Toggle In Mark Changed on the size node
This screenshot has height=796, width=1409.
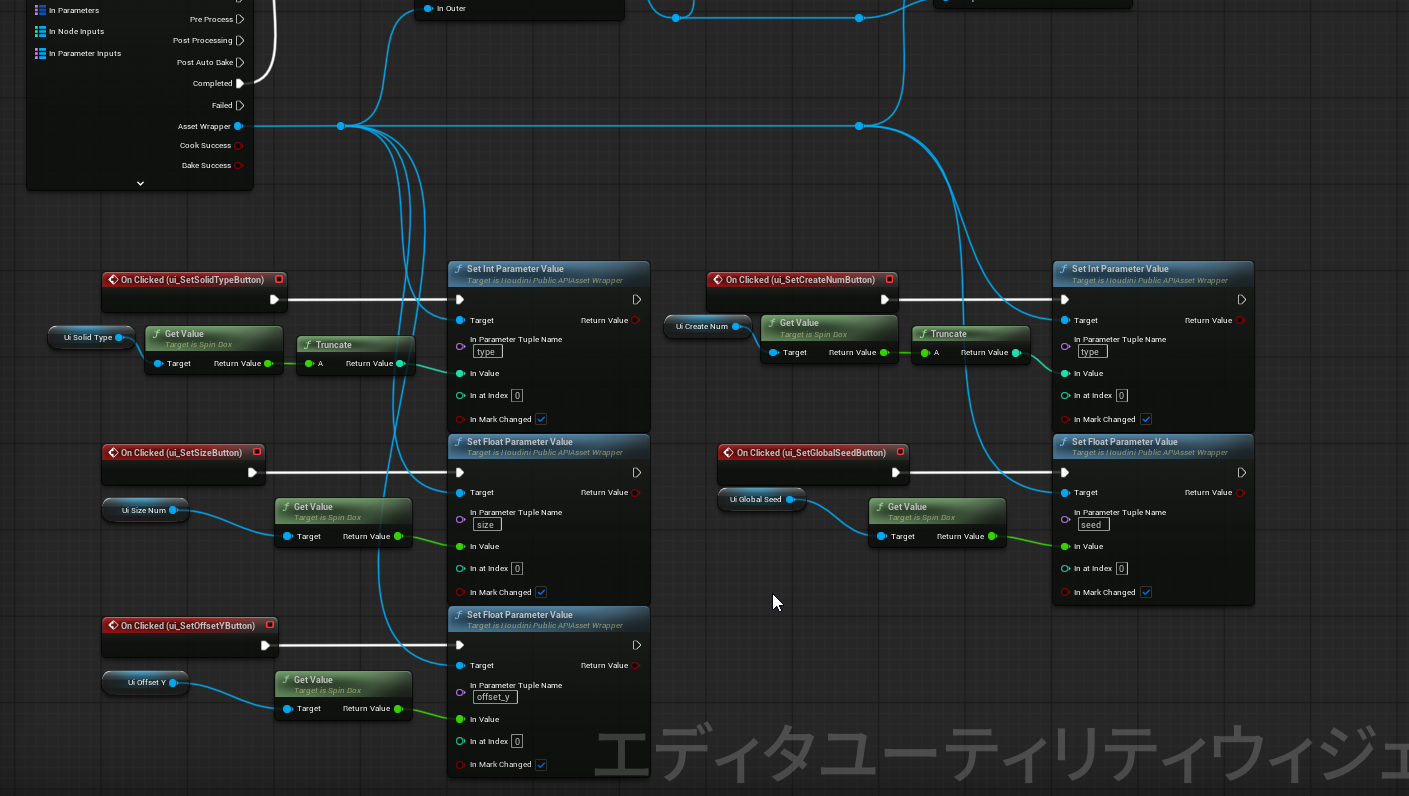pyautogui.click(x=541, y=592)
